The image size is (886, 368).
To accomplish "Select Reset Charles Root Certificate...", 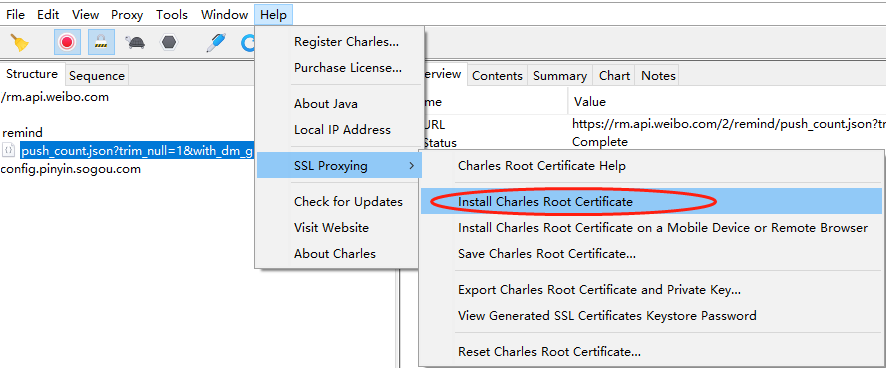I will point(651,352).
